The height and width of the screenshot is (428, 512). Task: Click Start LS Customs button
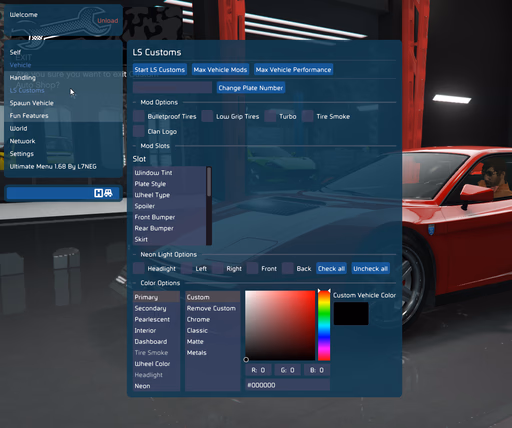click(x=160, y=69)
